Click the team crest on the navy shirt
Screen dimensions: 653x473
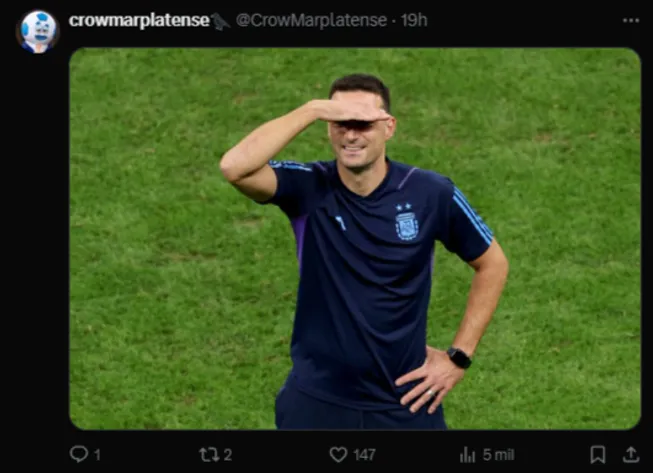406,225
